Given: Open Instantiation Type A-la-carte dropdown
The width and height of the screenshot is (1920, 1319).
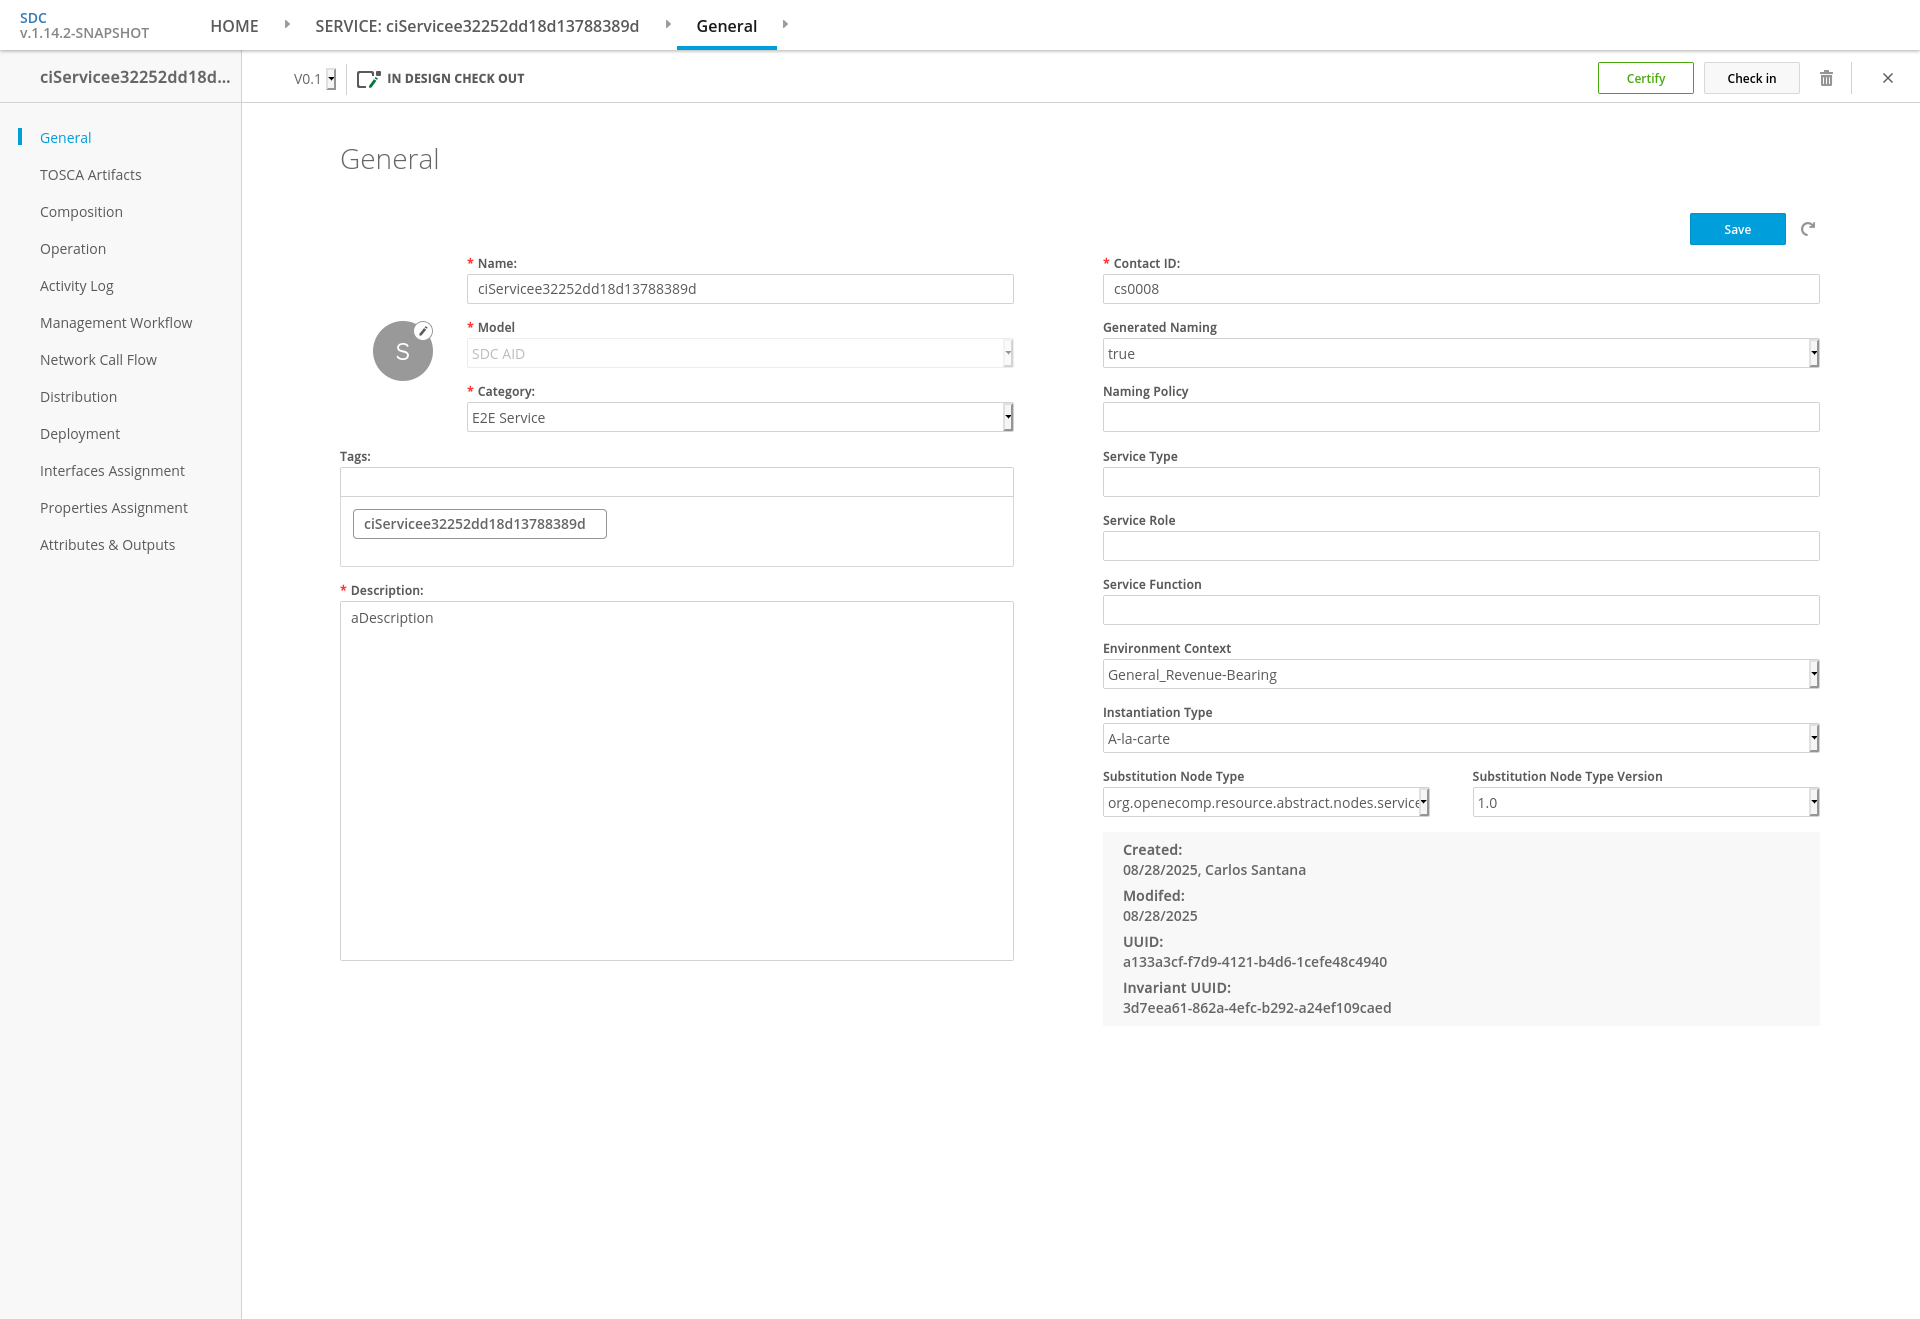Looking at the screenshot, I should pos(1461,738).
